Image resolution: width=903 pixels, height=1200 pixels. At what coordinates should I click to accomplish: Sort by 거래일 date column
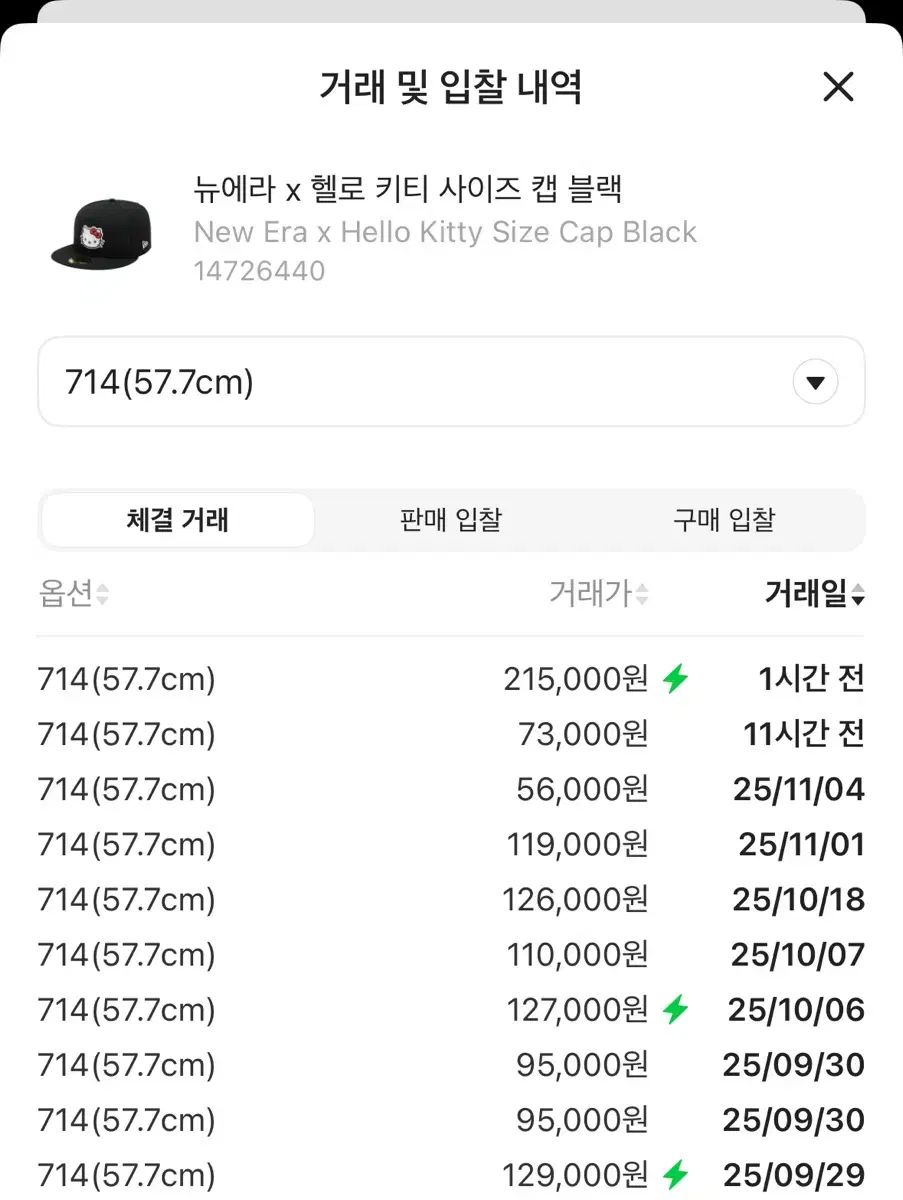click(x=814, y=595)
